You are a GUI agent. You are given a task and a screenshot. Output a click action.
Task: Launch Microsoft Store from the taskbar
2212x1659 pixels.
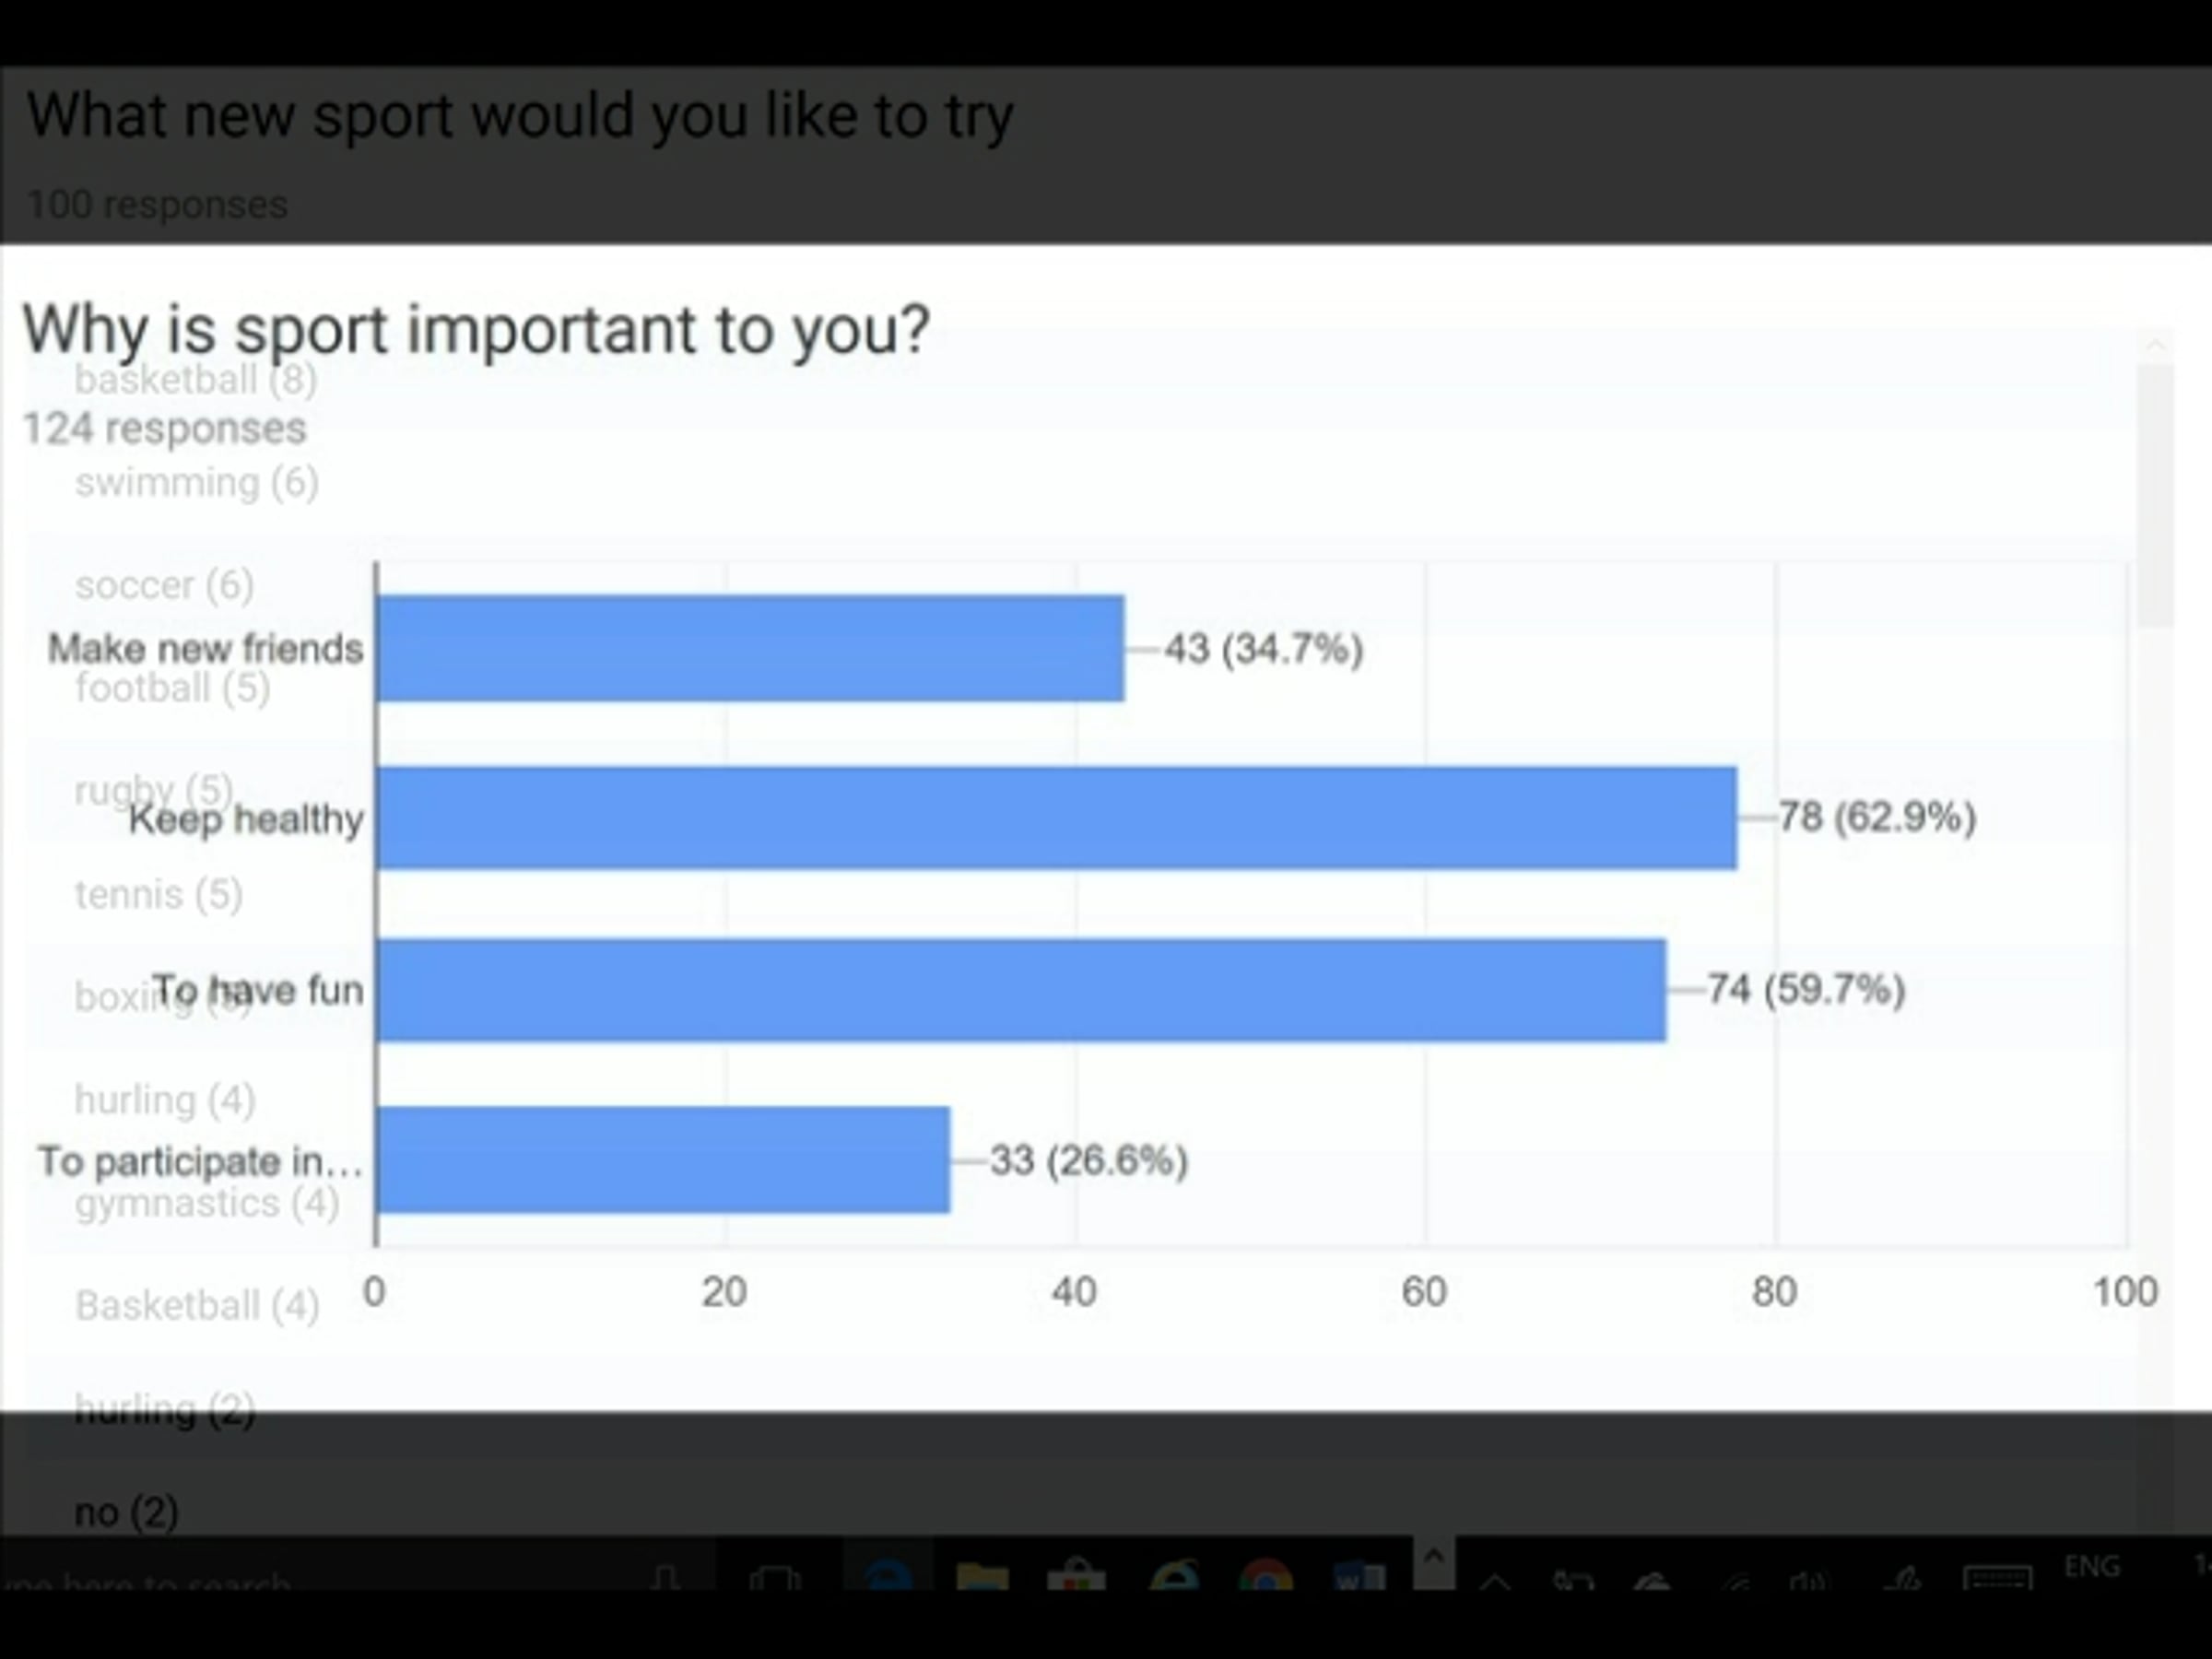point(1076,1577)
